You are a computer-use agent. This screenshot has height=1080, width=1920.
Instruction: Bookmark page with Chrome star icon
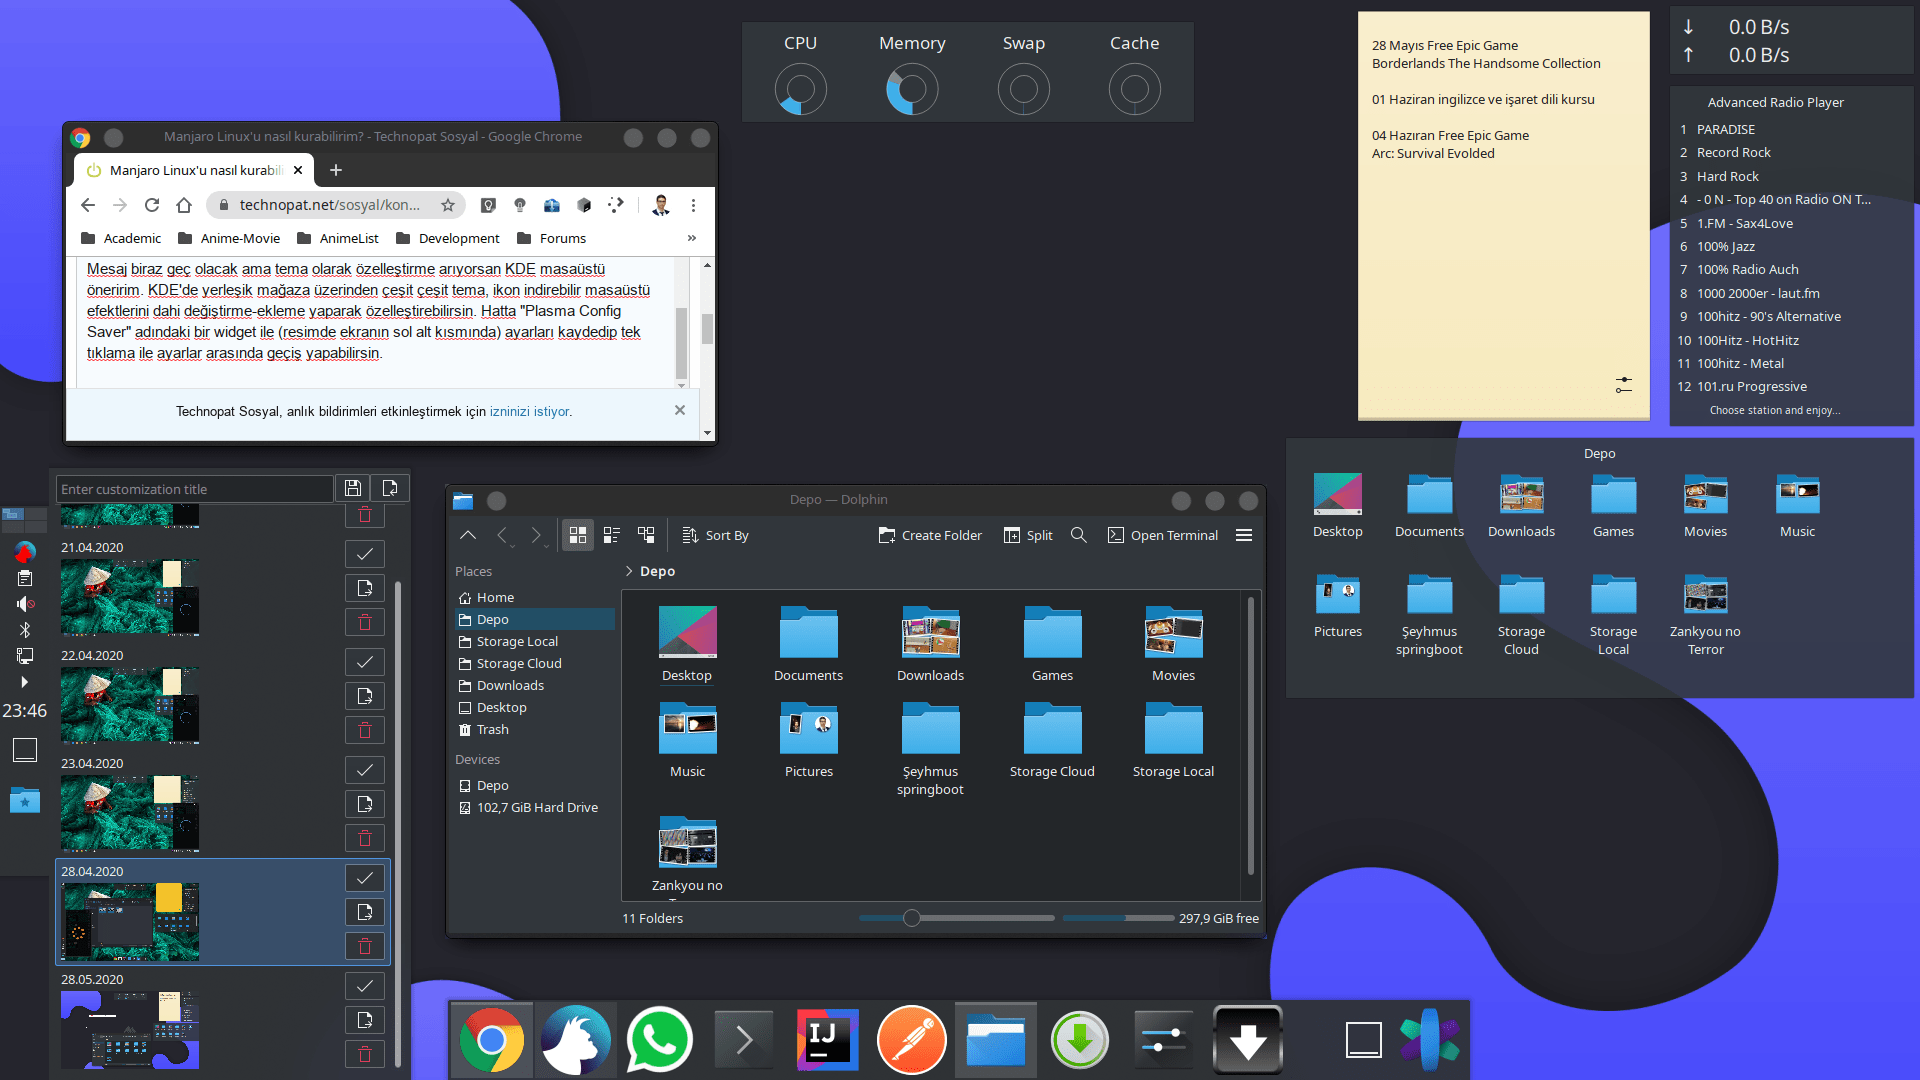tap(448, 205)
